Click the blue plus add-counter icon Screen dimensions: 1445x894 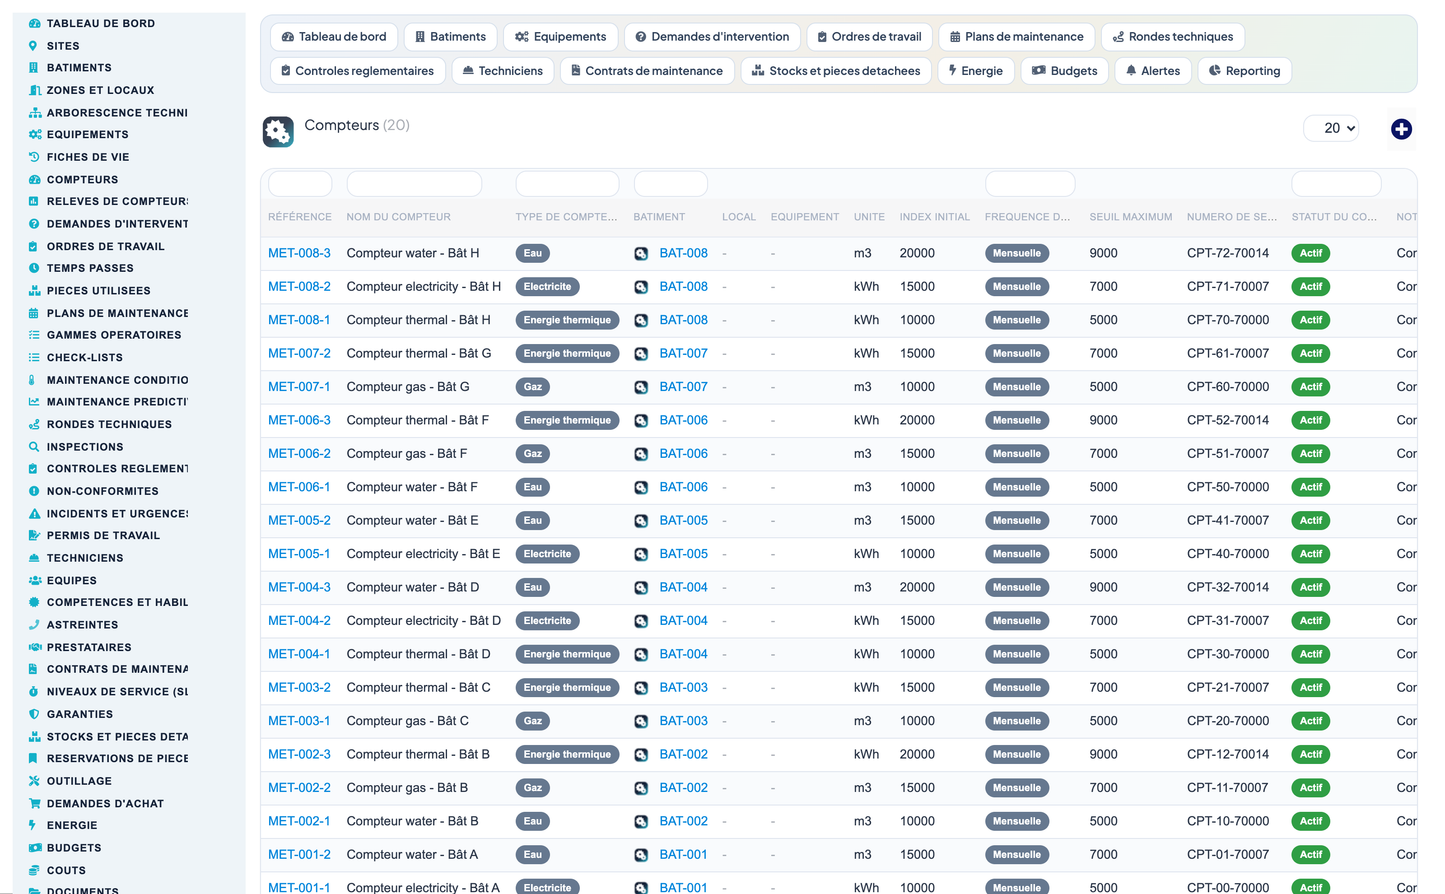click(1401, 129)
